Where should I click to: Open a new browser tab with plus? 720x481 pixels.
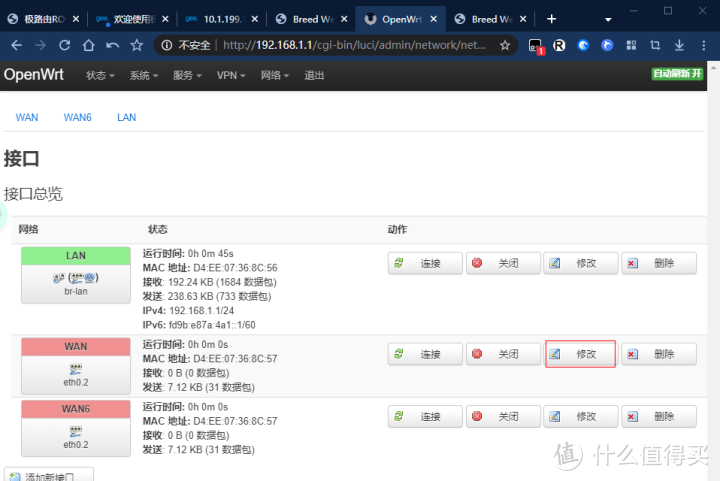[x=551, y=19]
